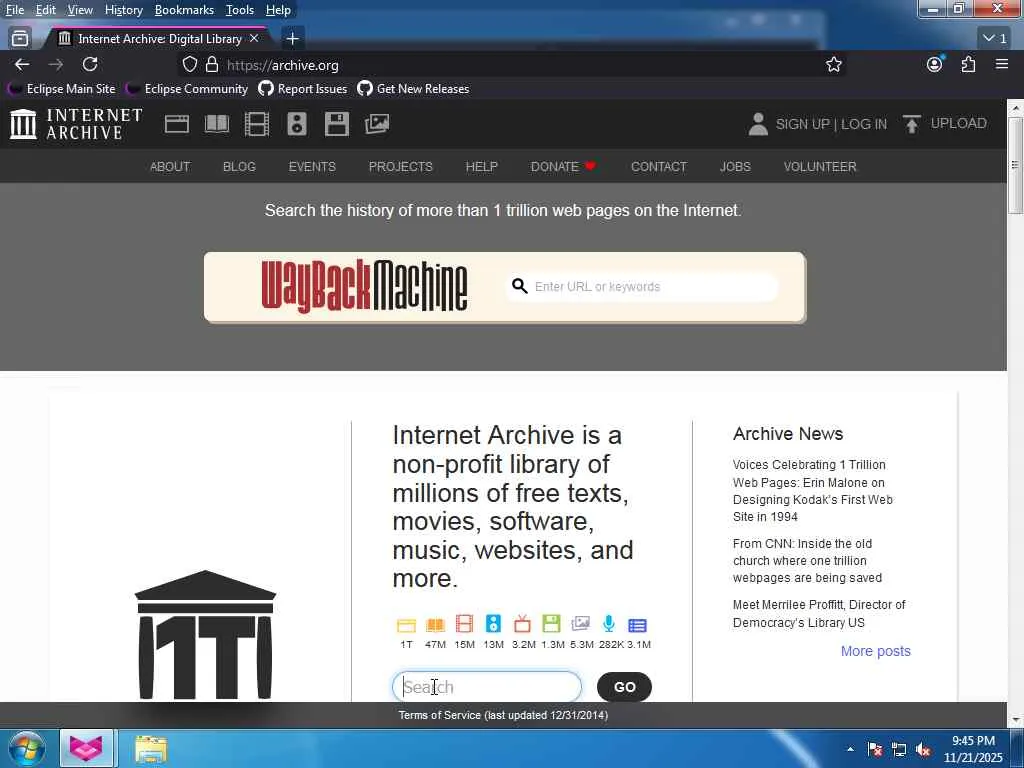Click the microphone icon labeled 282K
This screenshot has width=1024, height=768.
coord(609,624)
